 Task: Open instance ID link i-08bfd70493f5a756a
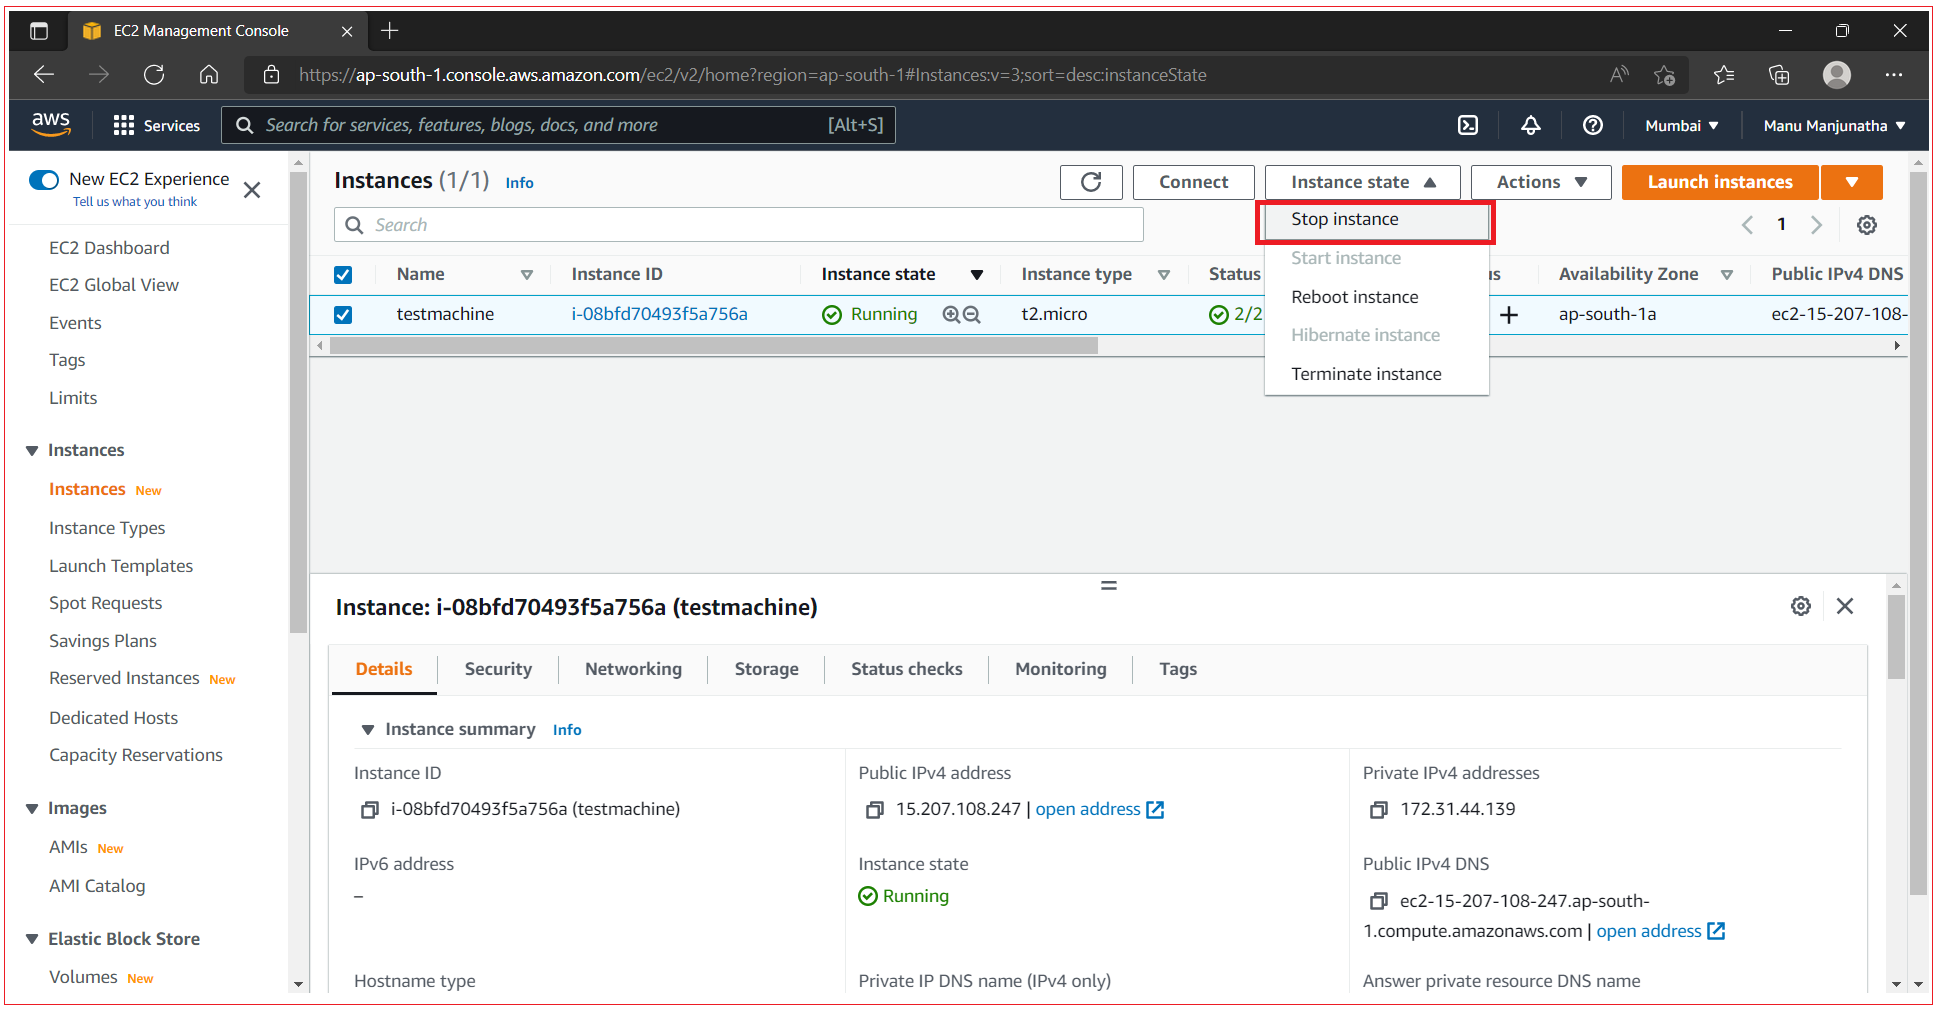[659, 314]
